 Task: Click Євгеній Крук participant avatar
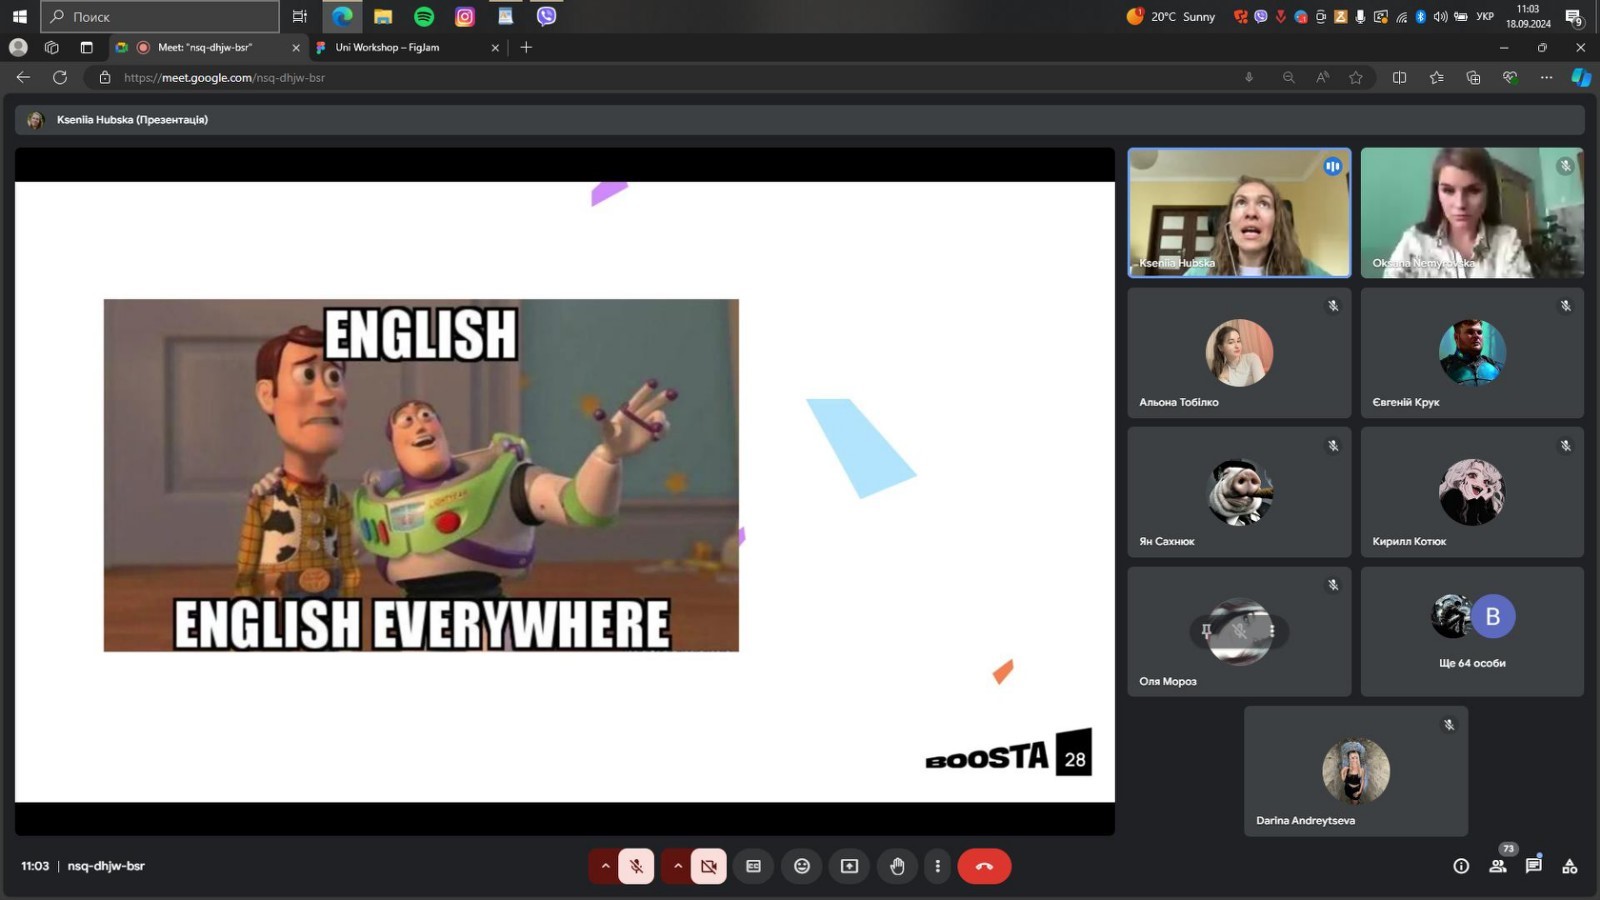tap(1472, 353)
